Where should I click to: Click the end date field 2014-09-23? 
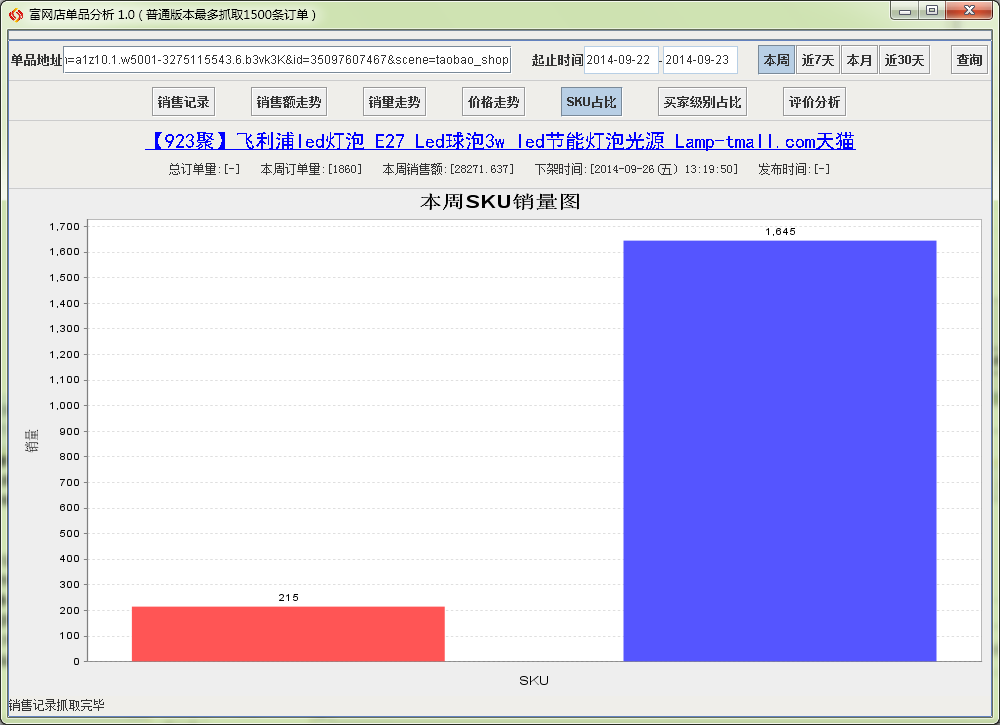coord(700,60)
